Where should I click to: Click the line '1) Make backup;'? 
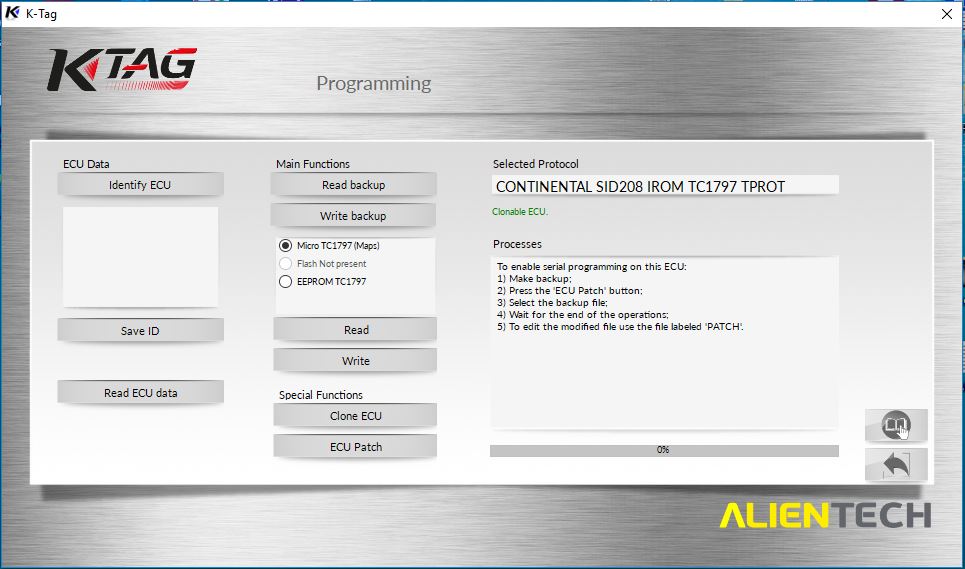tap(534, 279)
